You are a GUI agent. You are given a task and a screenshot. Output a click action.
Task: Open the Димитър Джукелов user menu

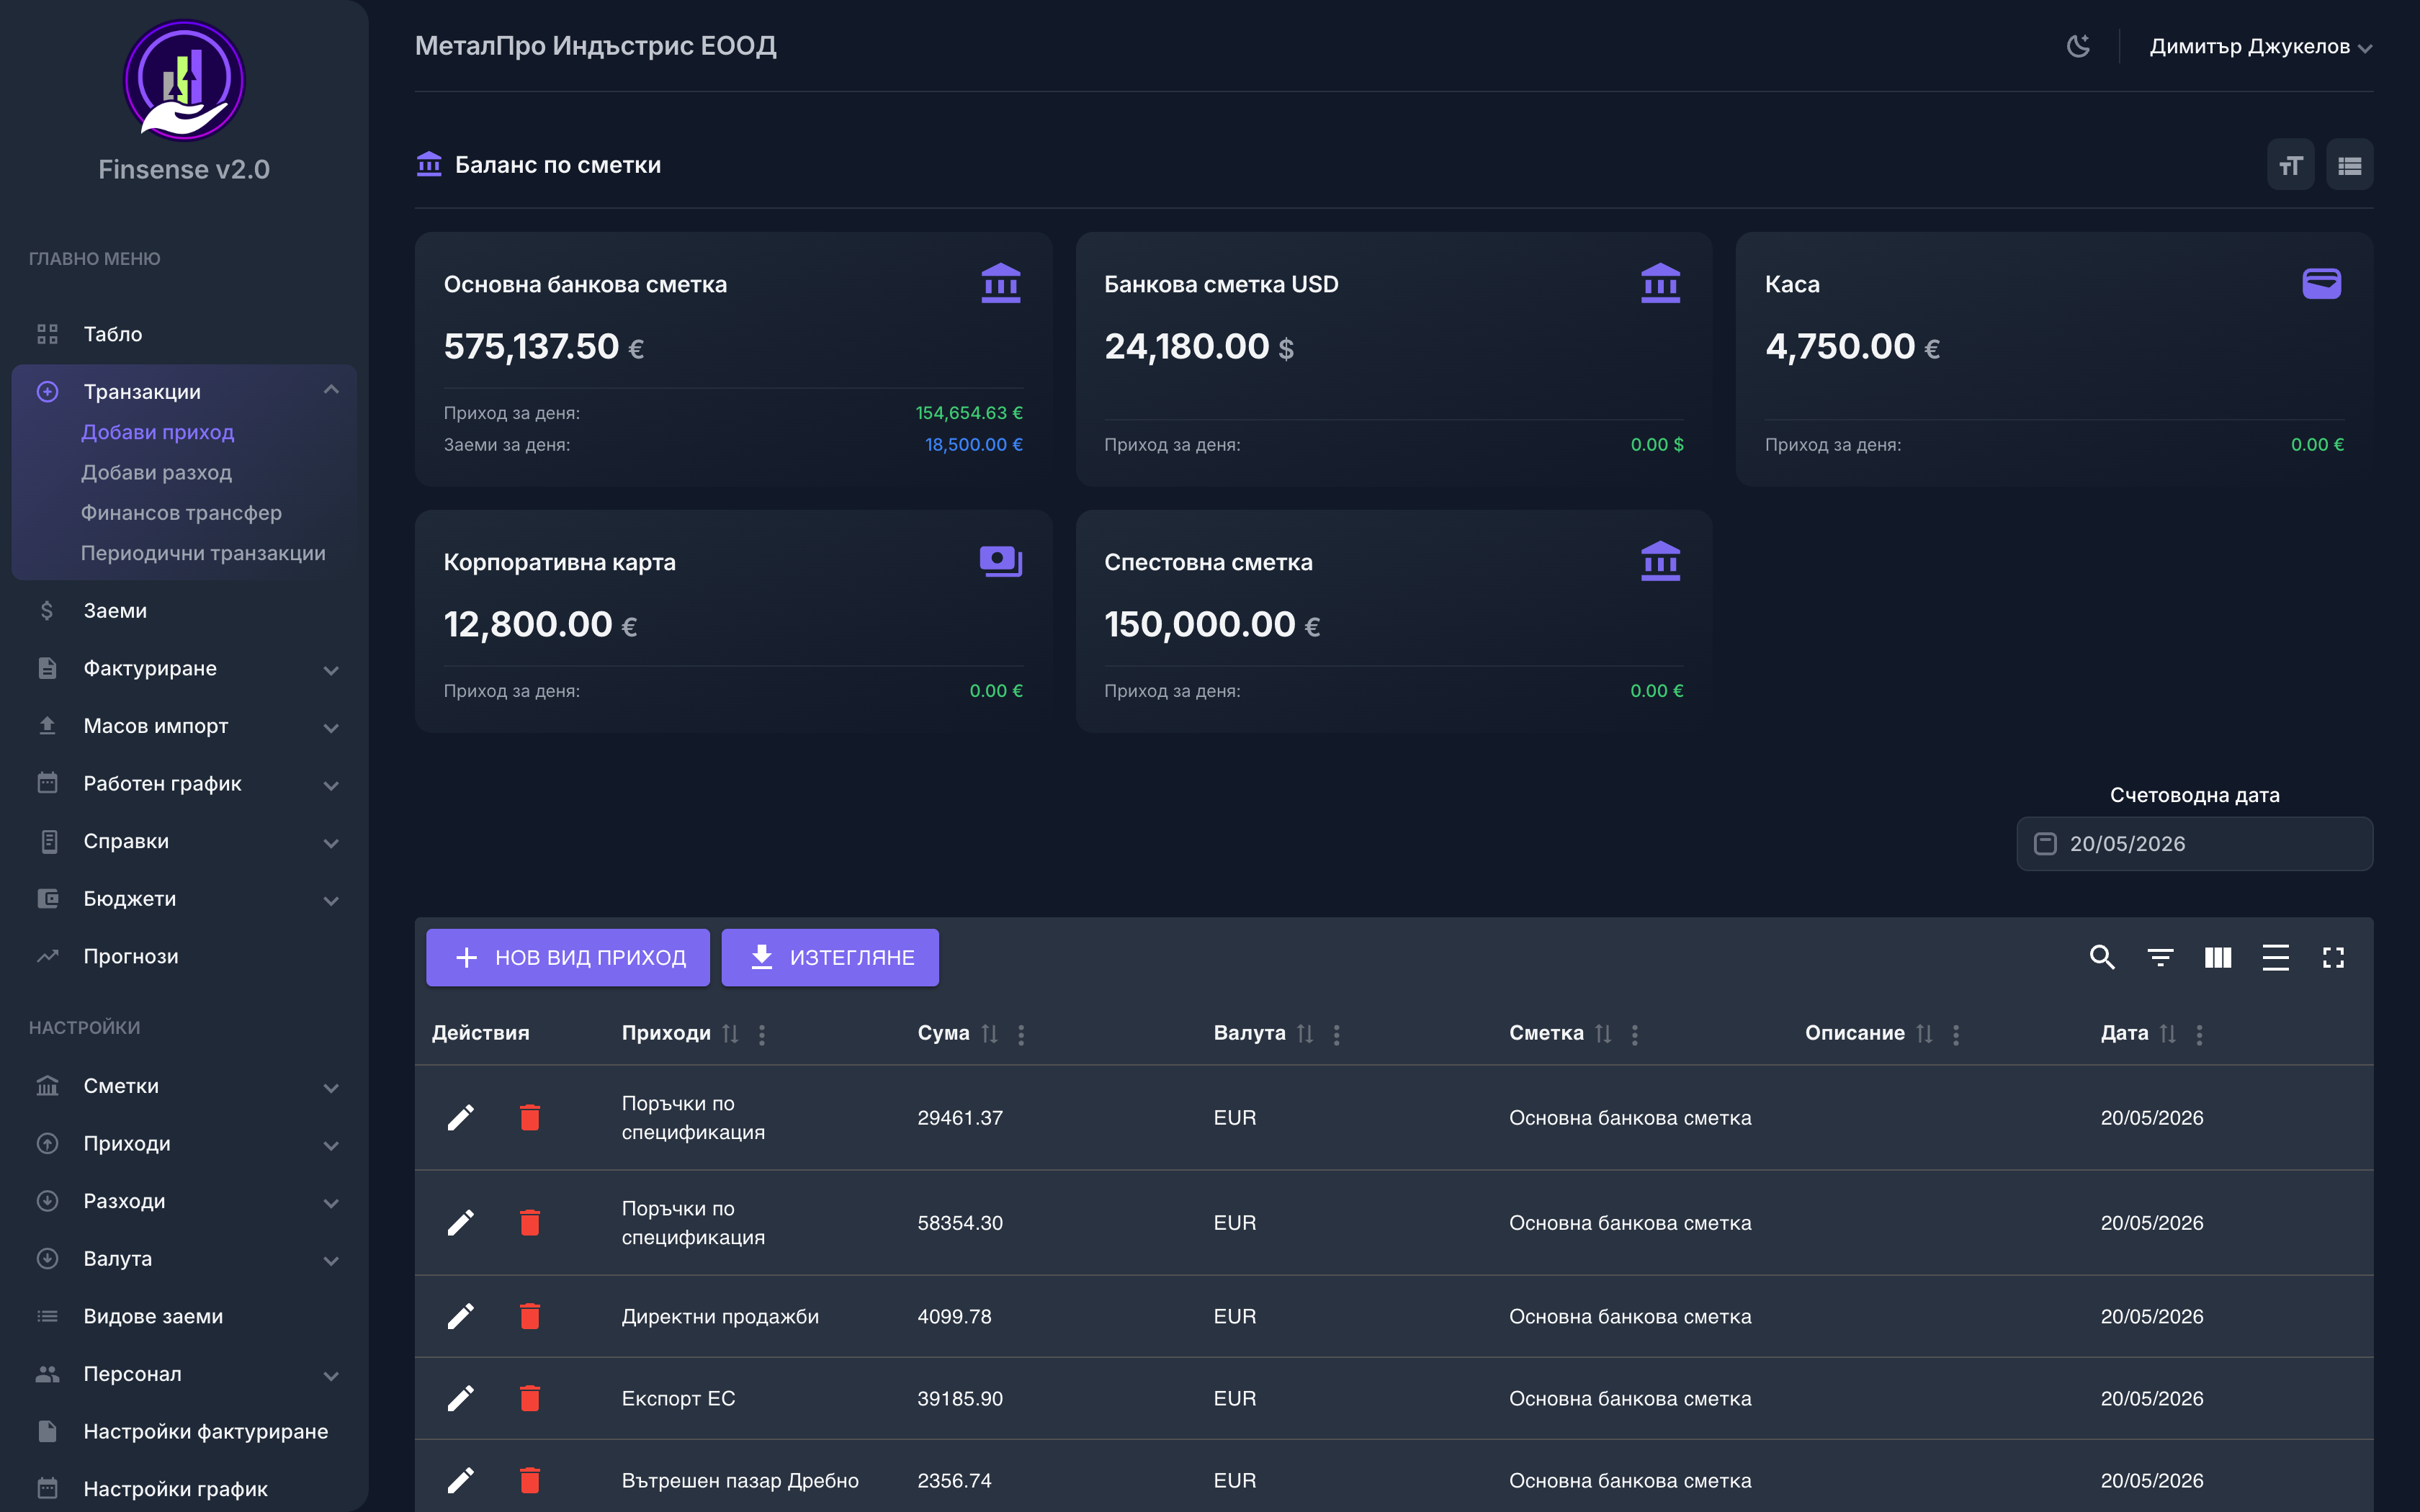[2260, 46]
